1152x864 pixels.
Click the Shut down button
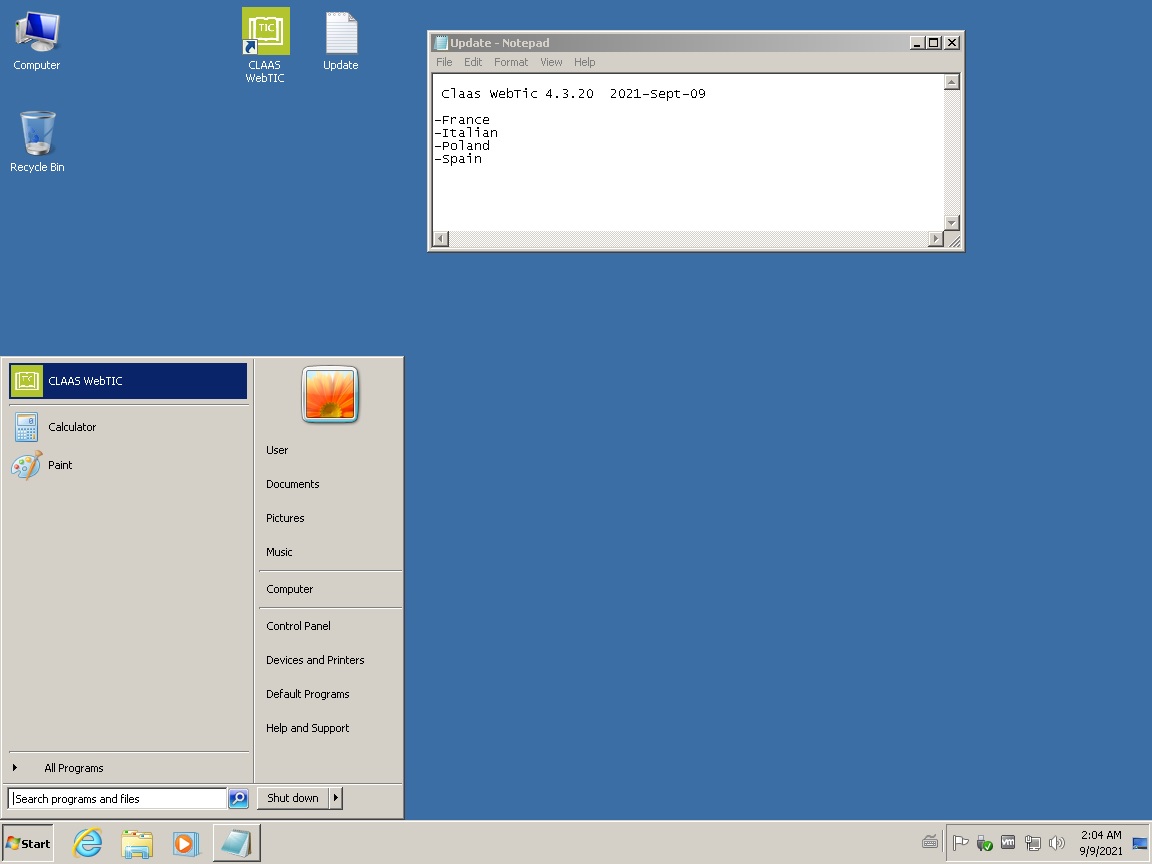click(x=292, y=798)
